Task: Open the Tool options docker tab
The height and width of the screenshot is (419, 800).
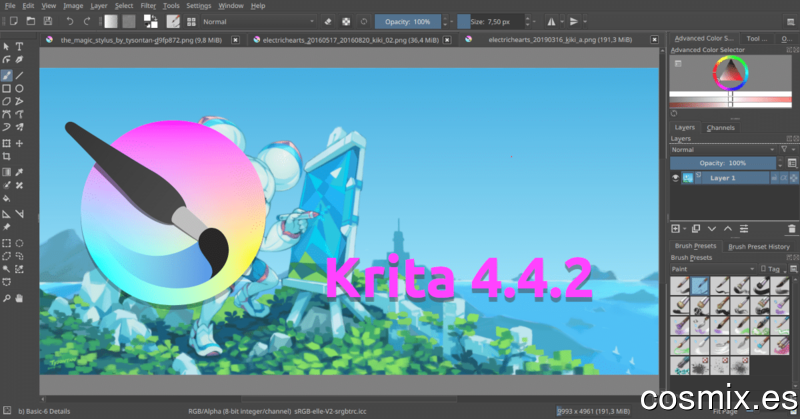Action: coord(756,38)
